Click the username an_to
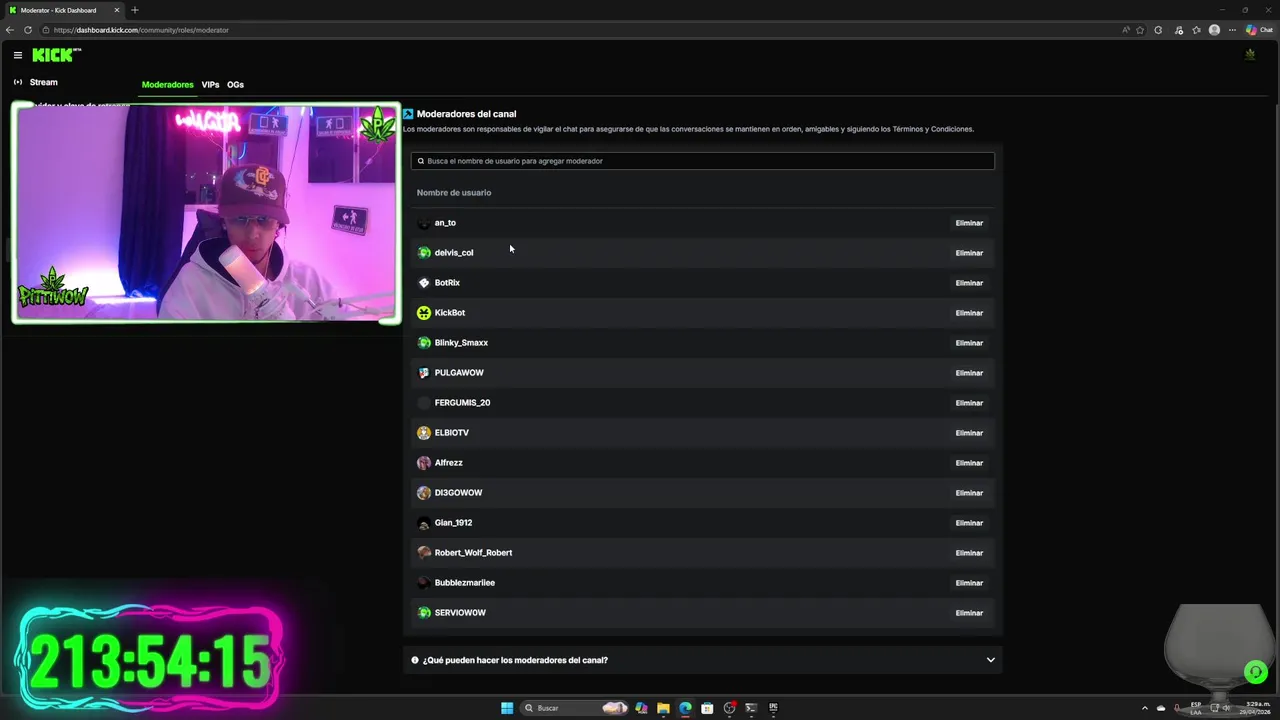 click(445, 223)
